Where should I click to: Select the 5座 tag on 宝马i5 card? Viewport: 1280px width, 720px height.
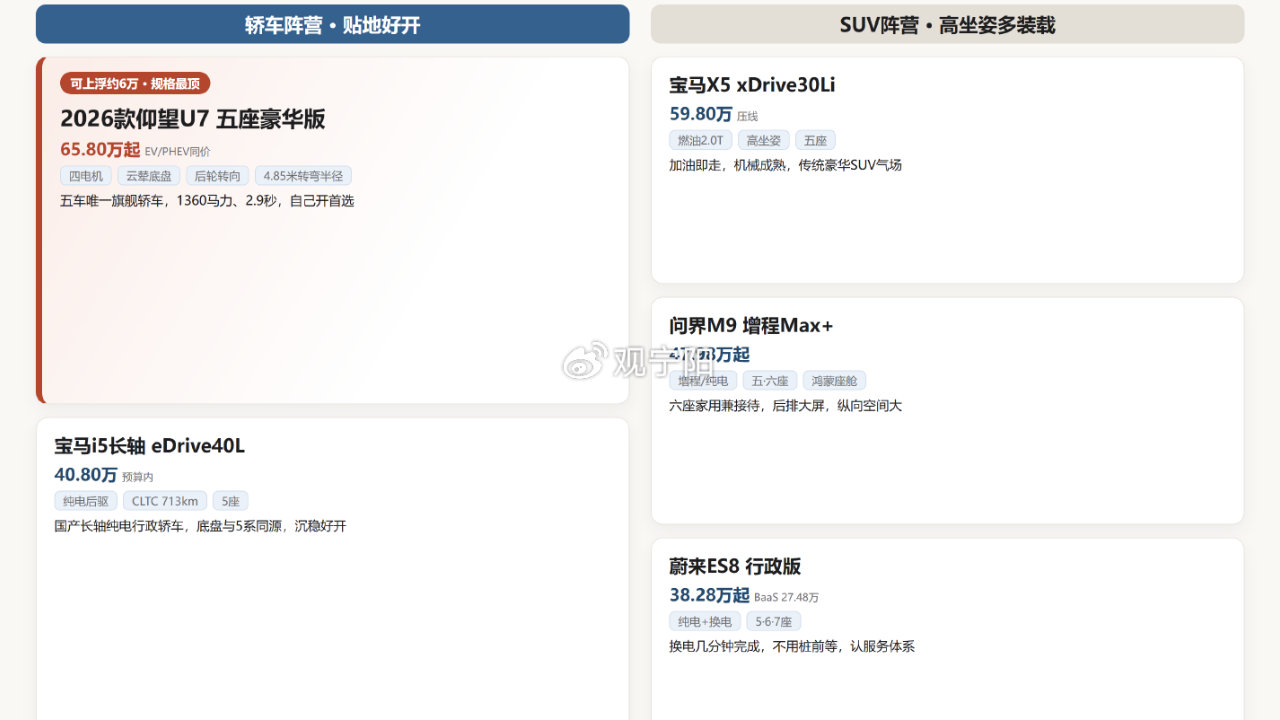click(230, 501)
